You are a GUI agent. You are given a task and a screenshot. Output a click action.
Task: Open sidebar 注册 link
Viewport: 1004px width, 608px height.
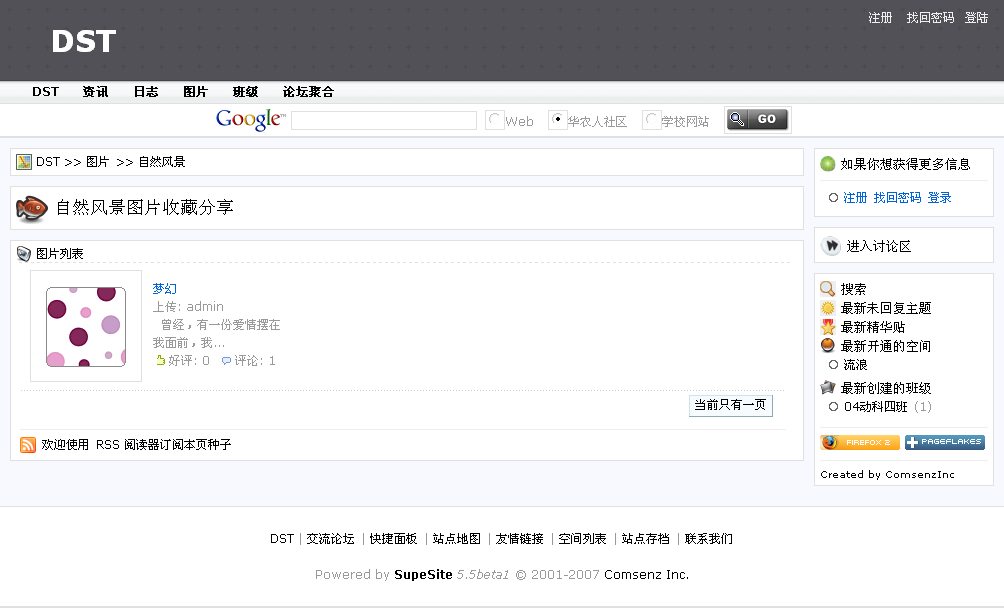(x=855, y=198)
